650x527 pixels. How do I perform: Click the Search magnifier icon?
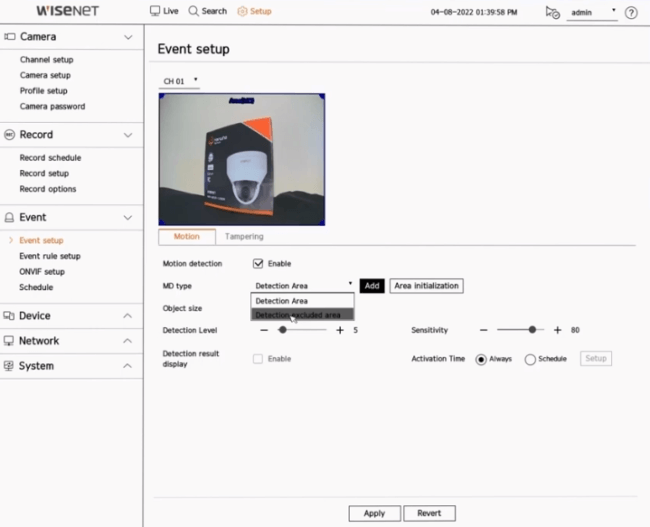[x=193, y=11]
